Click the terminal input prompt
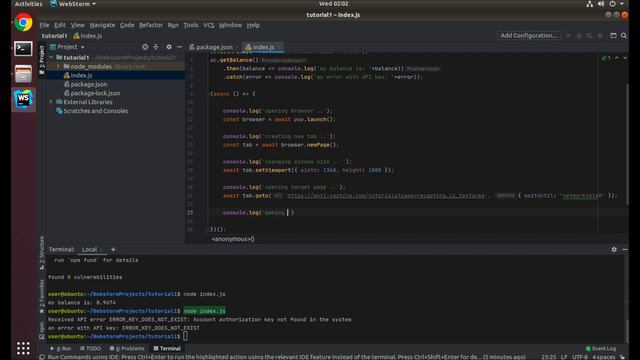Screen dimensions: 640x360 click(x=185, y=336)
